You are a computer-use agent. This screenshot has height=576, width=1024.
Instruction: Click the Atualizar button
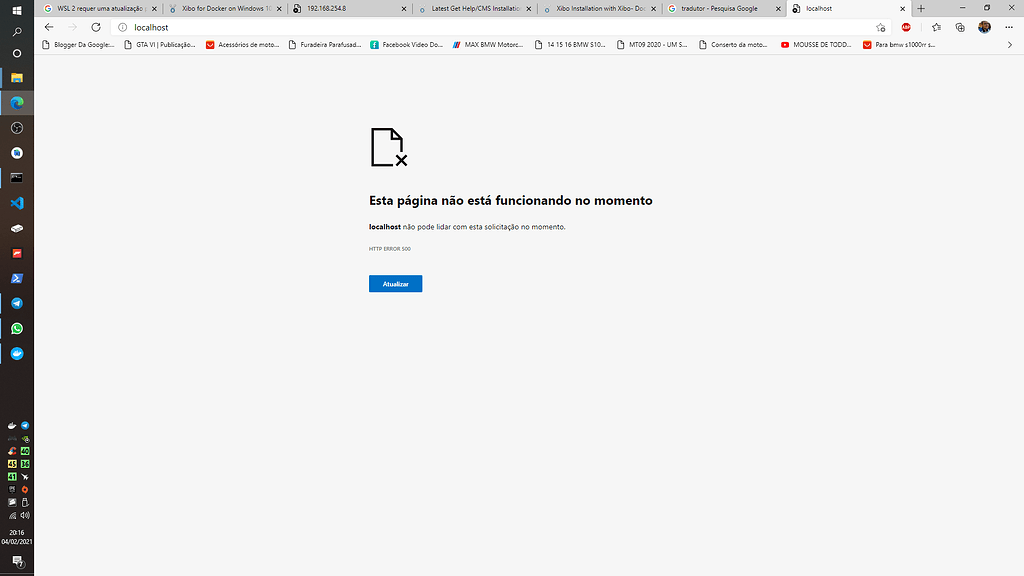click(x=395, y=283)
